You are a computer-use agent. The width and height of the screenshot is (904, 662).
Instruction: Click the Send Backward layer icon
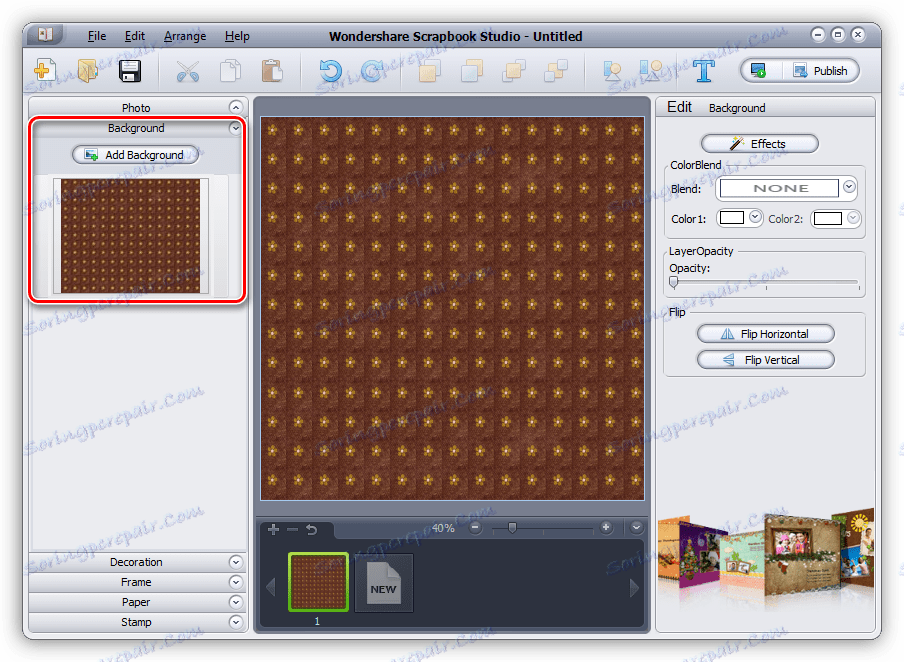(x=514, y=72)
